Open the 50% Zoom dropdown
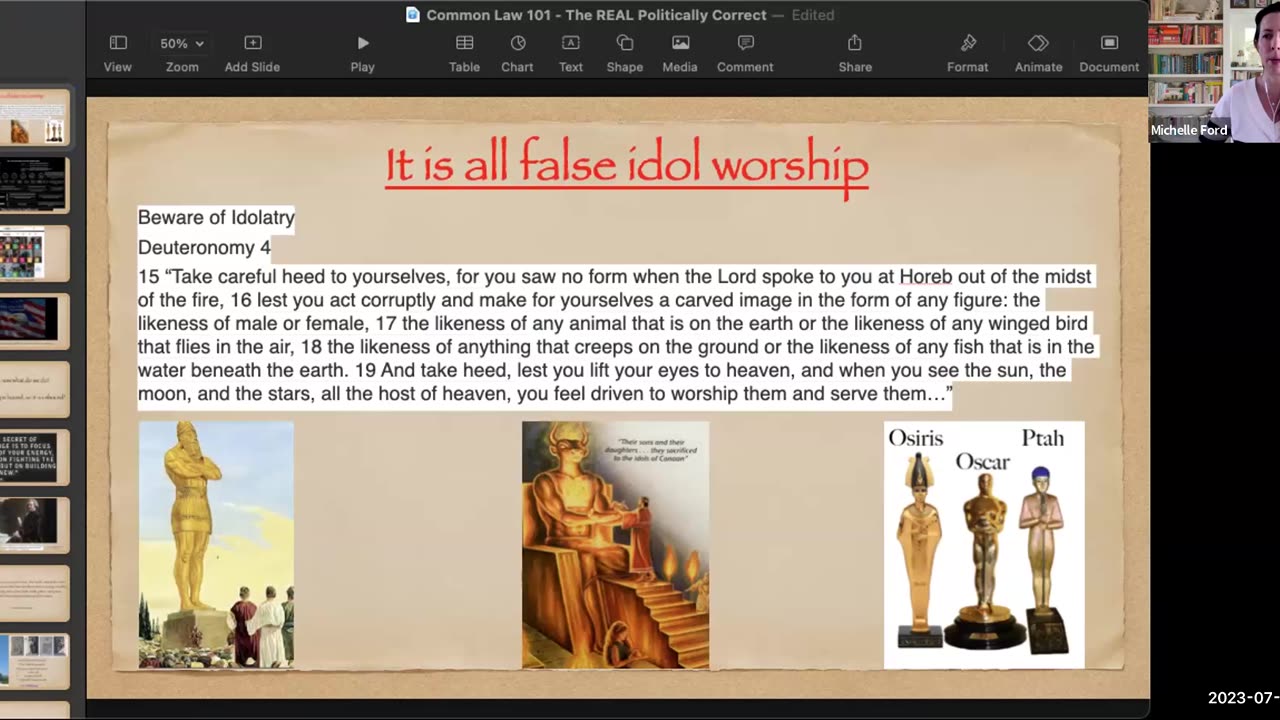 pos(182,53)
